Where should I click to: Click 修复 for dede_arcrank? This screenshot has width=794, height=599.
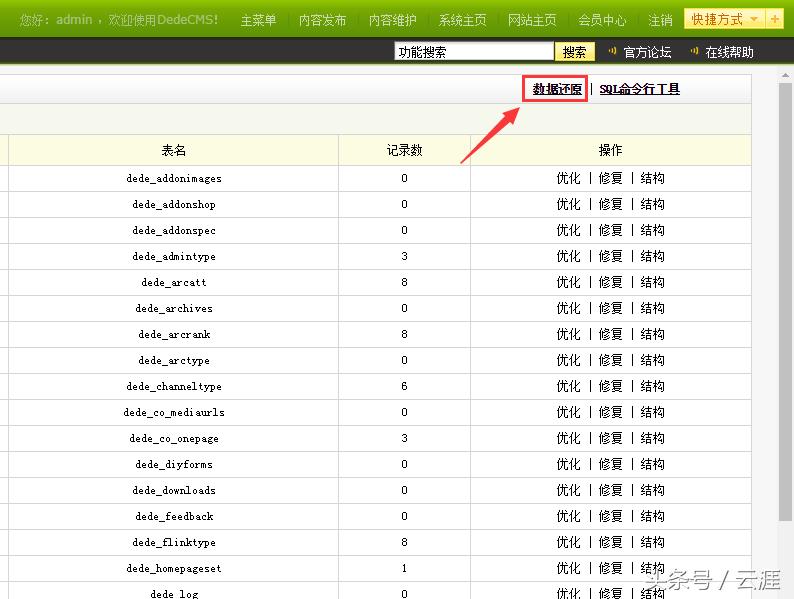tap(610, 334)
